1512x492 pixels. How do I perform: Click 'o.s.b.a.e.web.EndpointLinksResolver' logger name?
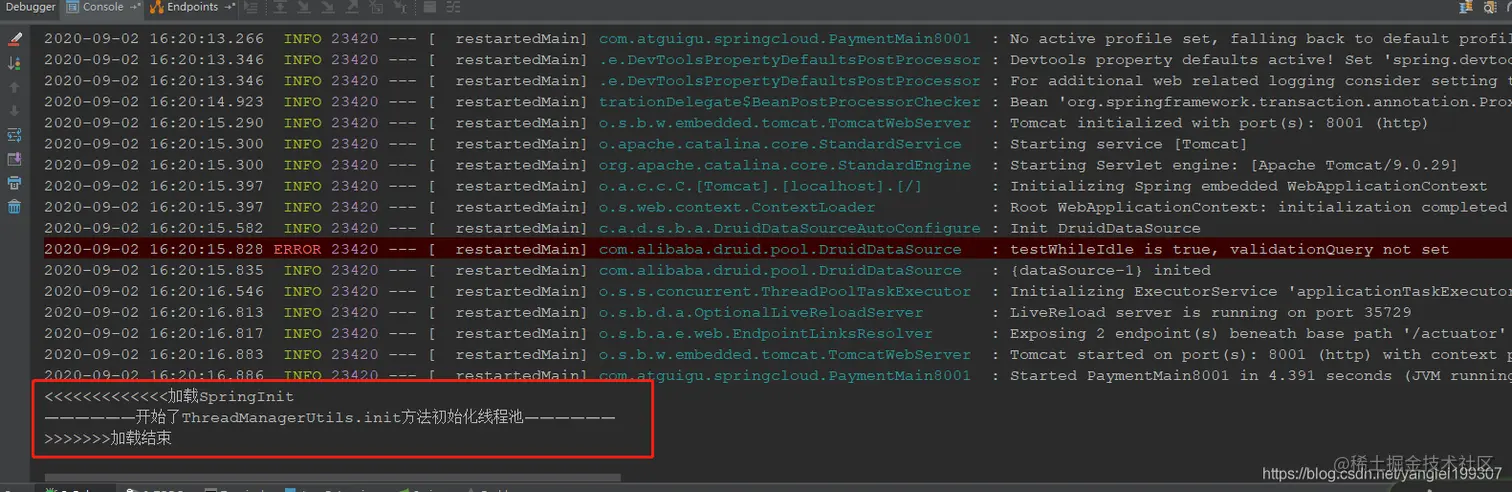(766, 333)
